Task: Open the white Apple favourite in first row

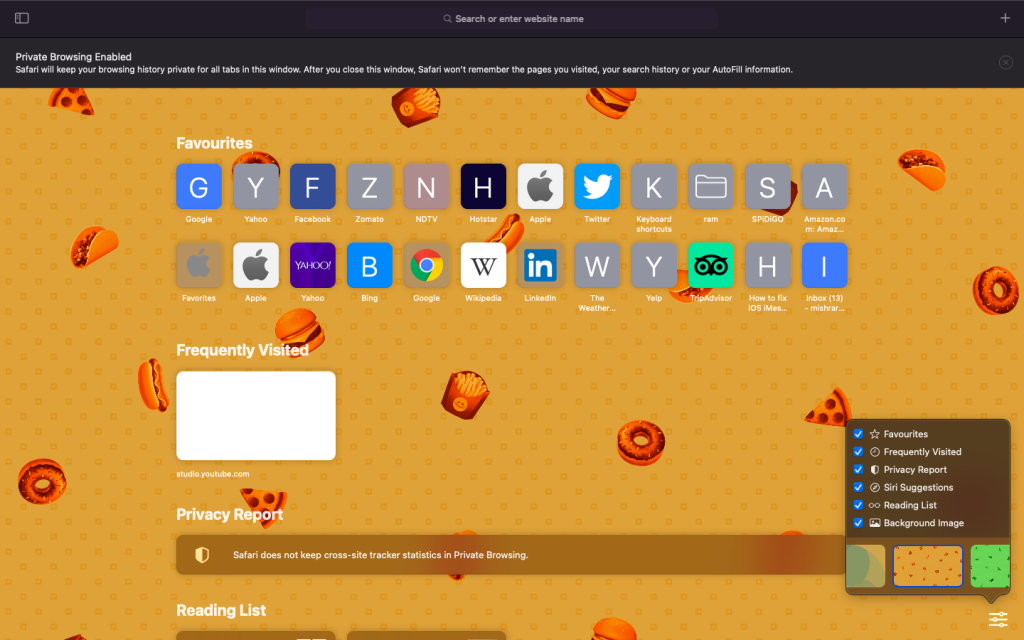Action: coord(540,187)
